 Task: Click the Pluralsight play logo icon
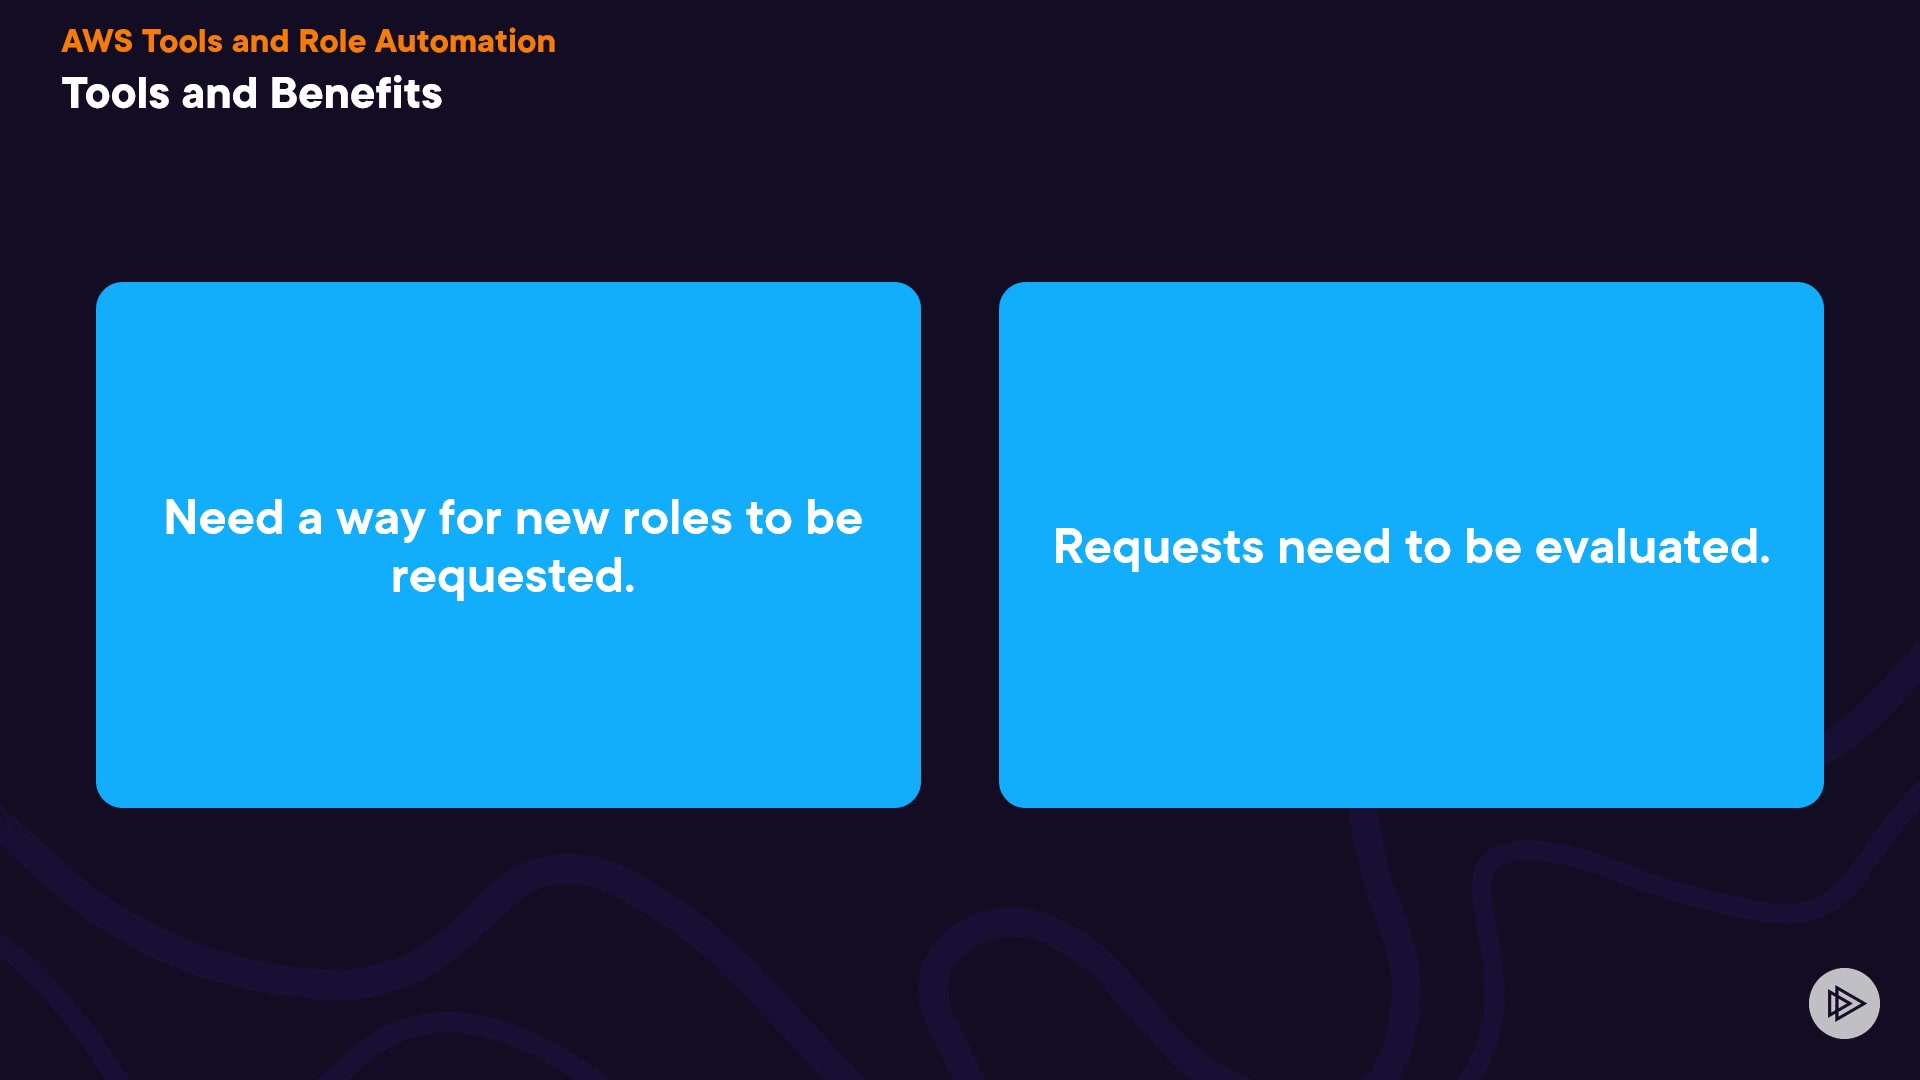pos(1844,1003)
